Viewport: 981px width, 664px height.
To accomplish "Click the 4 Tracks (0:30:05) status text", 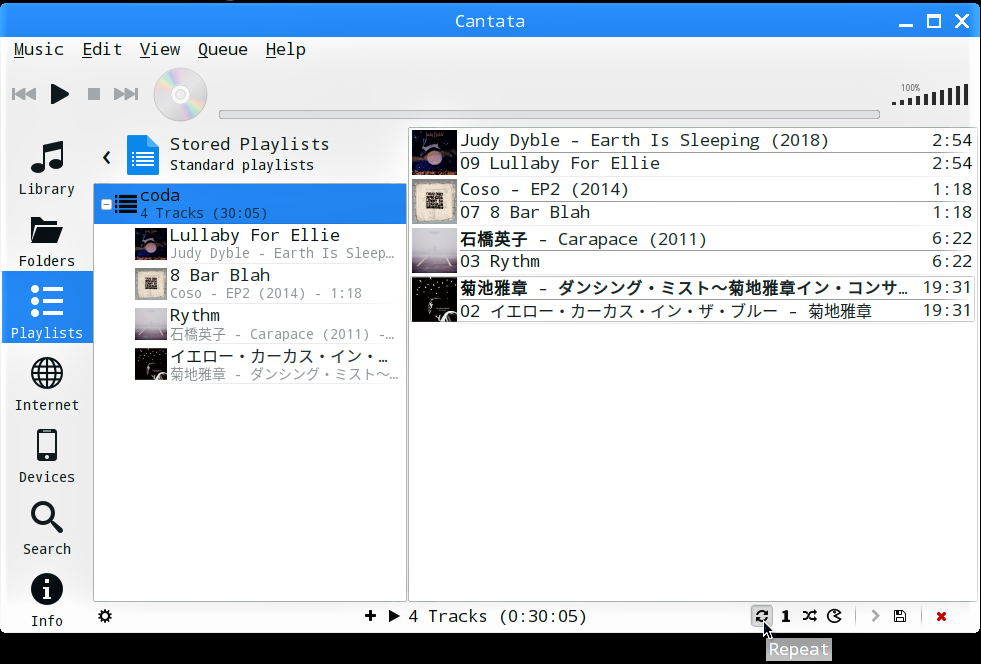I will [498, 616].
